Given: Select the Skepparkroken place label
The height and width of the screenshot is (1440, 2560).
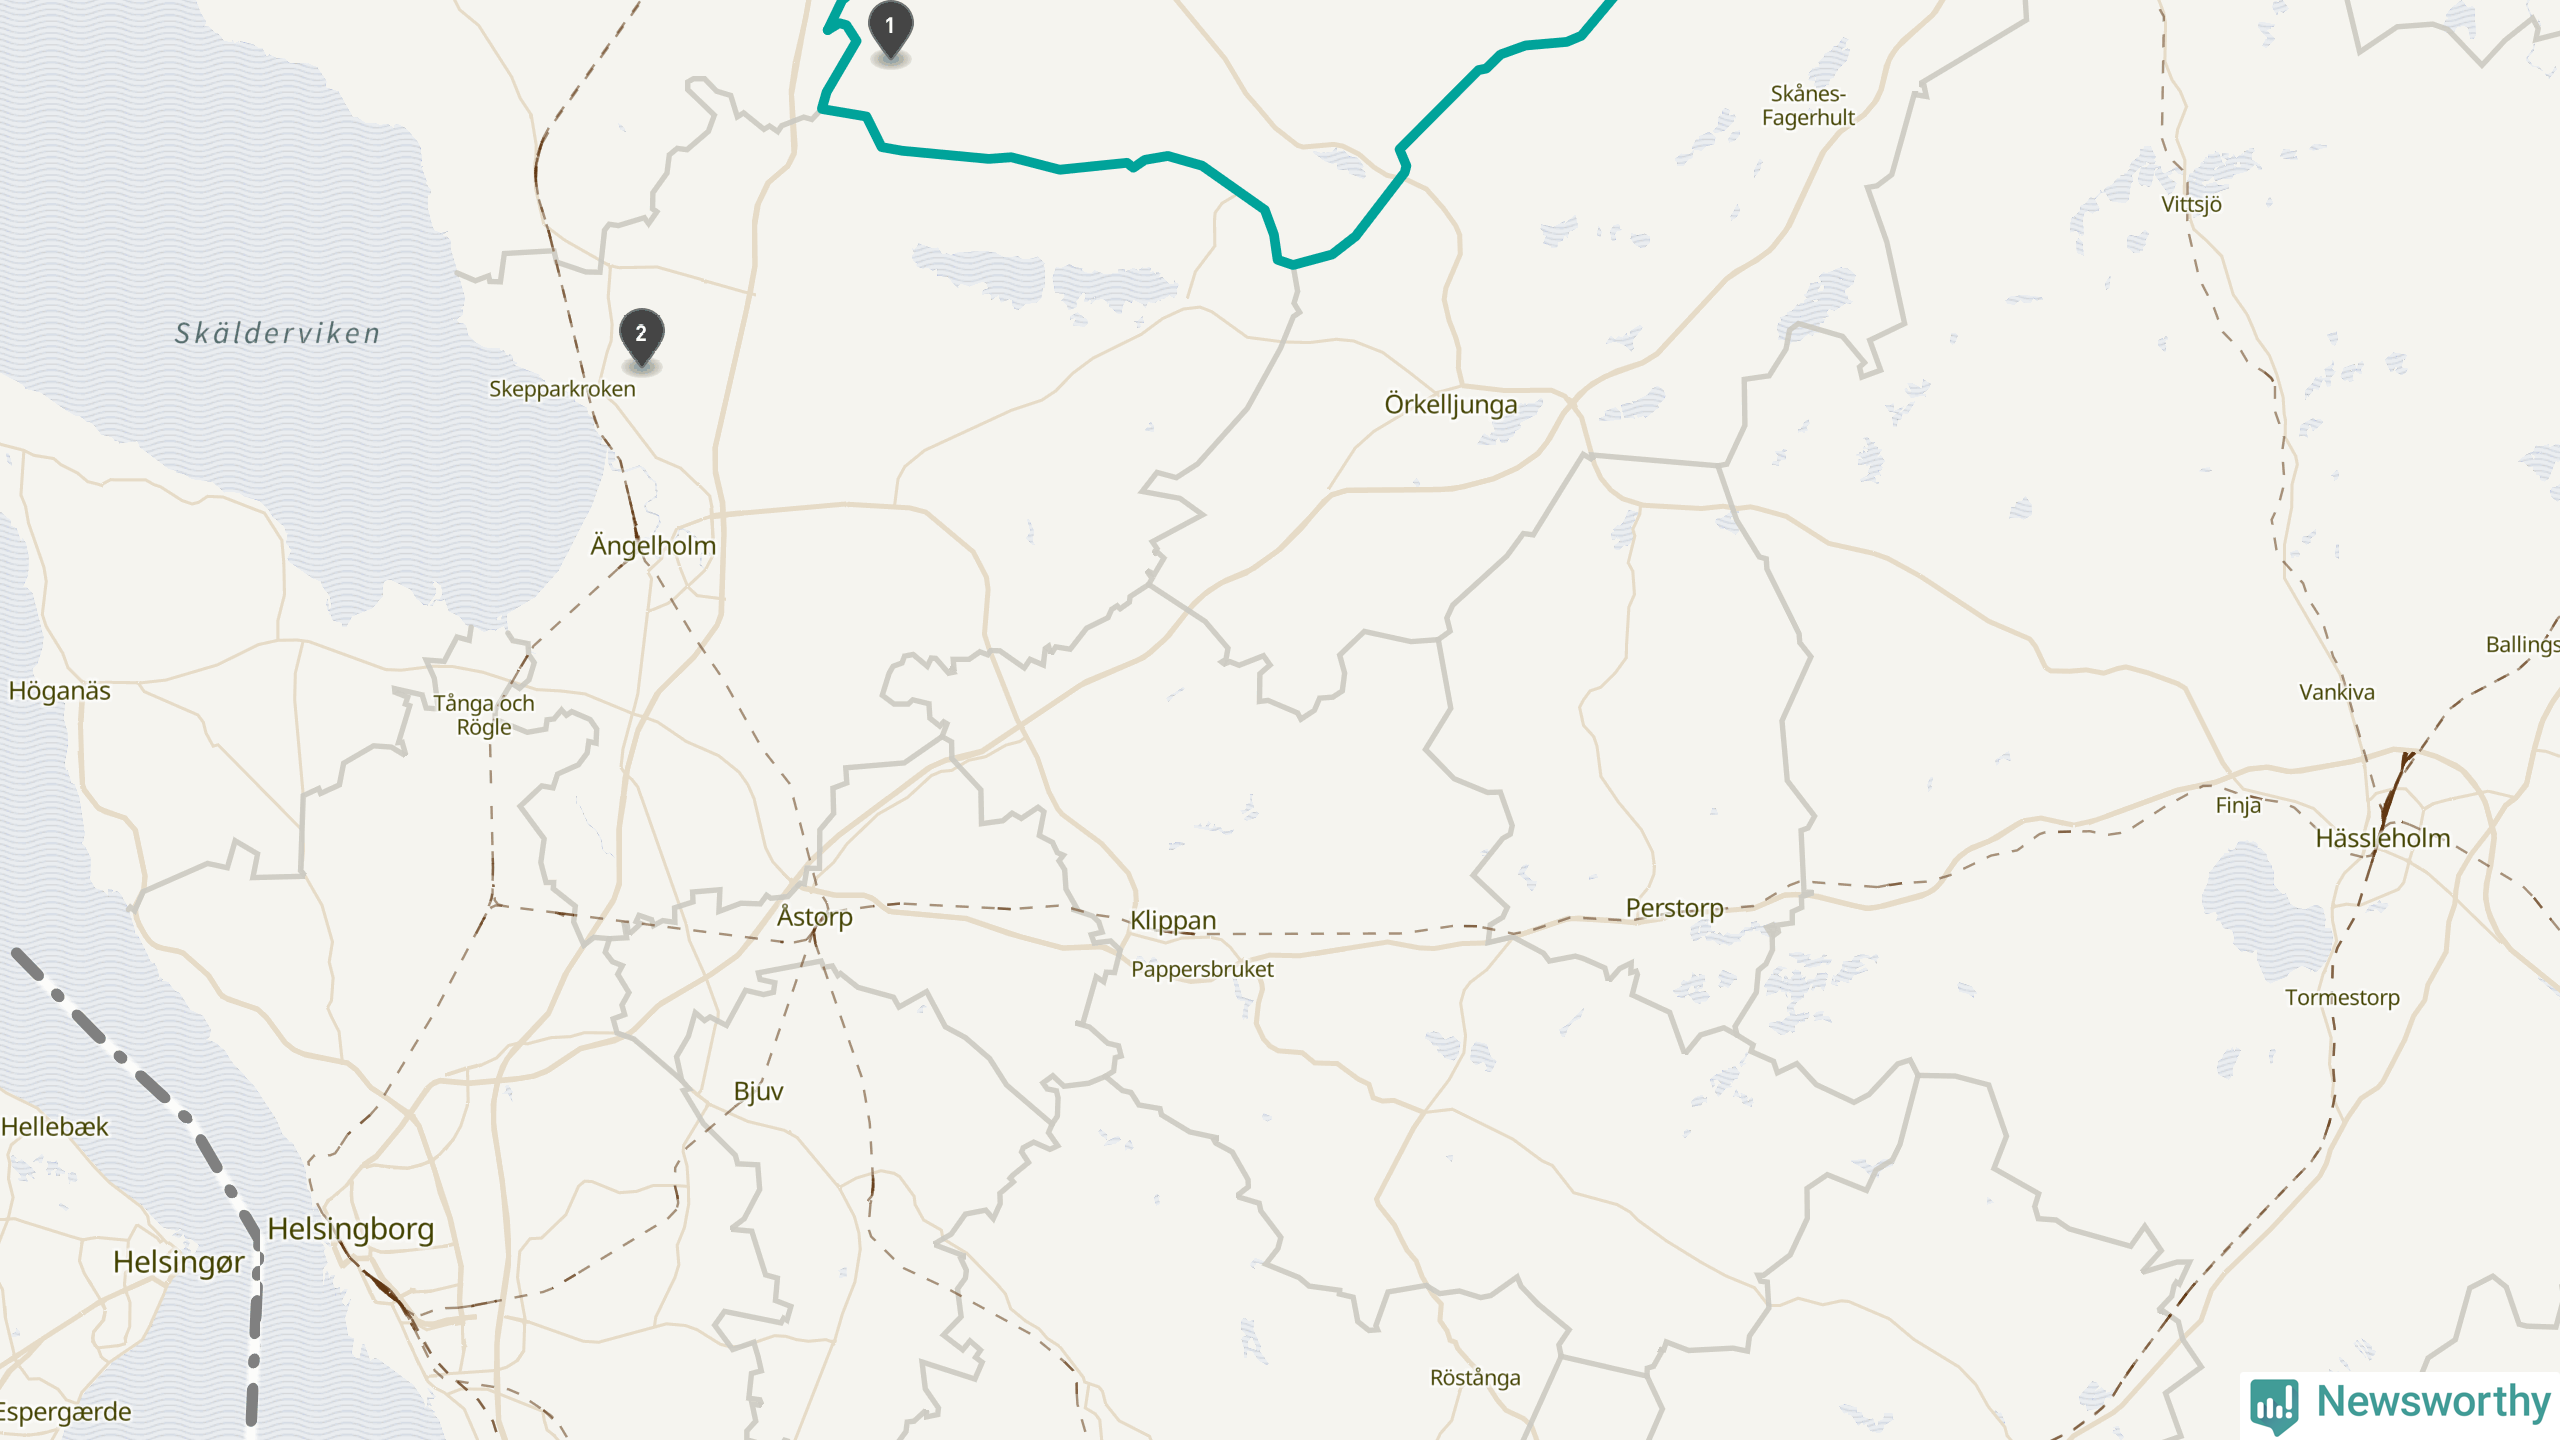Looking at the screenshot, I should (x=562, y=389).
